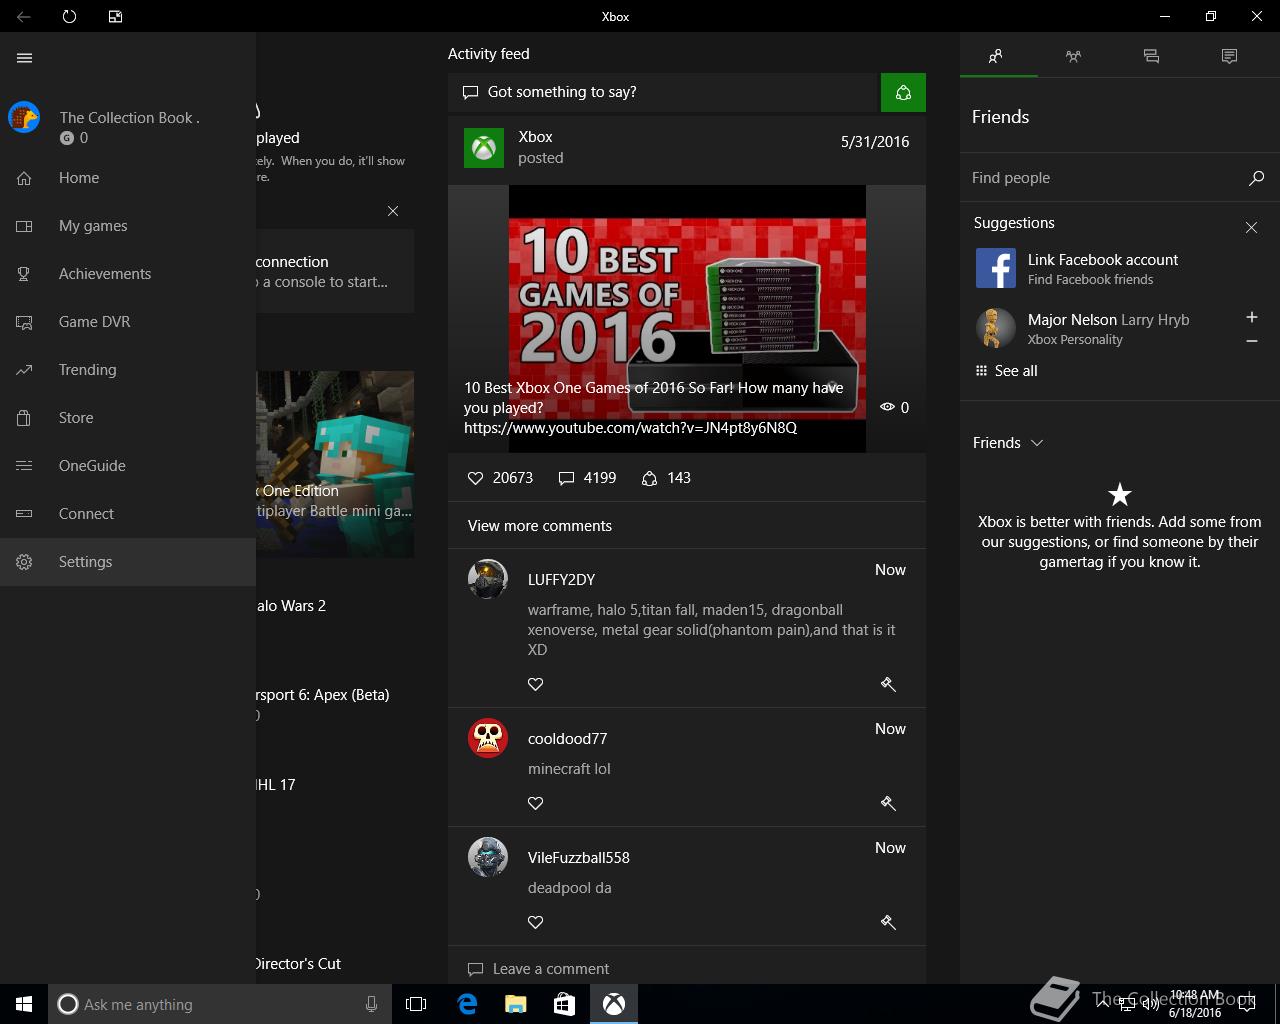Collapse the hamburger navigation menu
Image resolution: width=1280 pixels, height=1024 pixels.
click(x=24, y=58)
